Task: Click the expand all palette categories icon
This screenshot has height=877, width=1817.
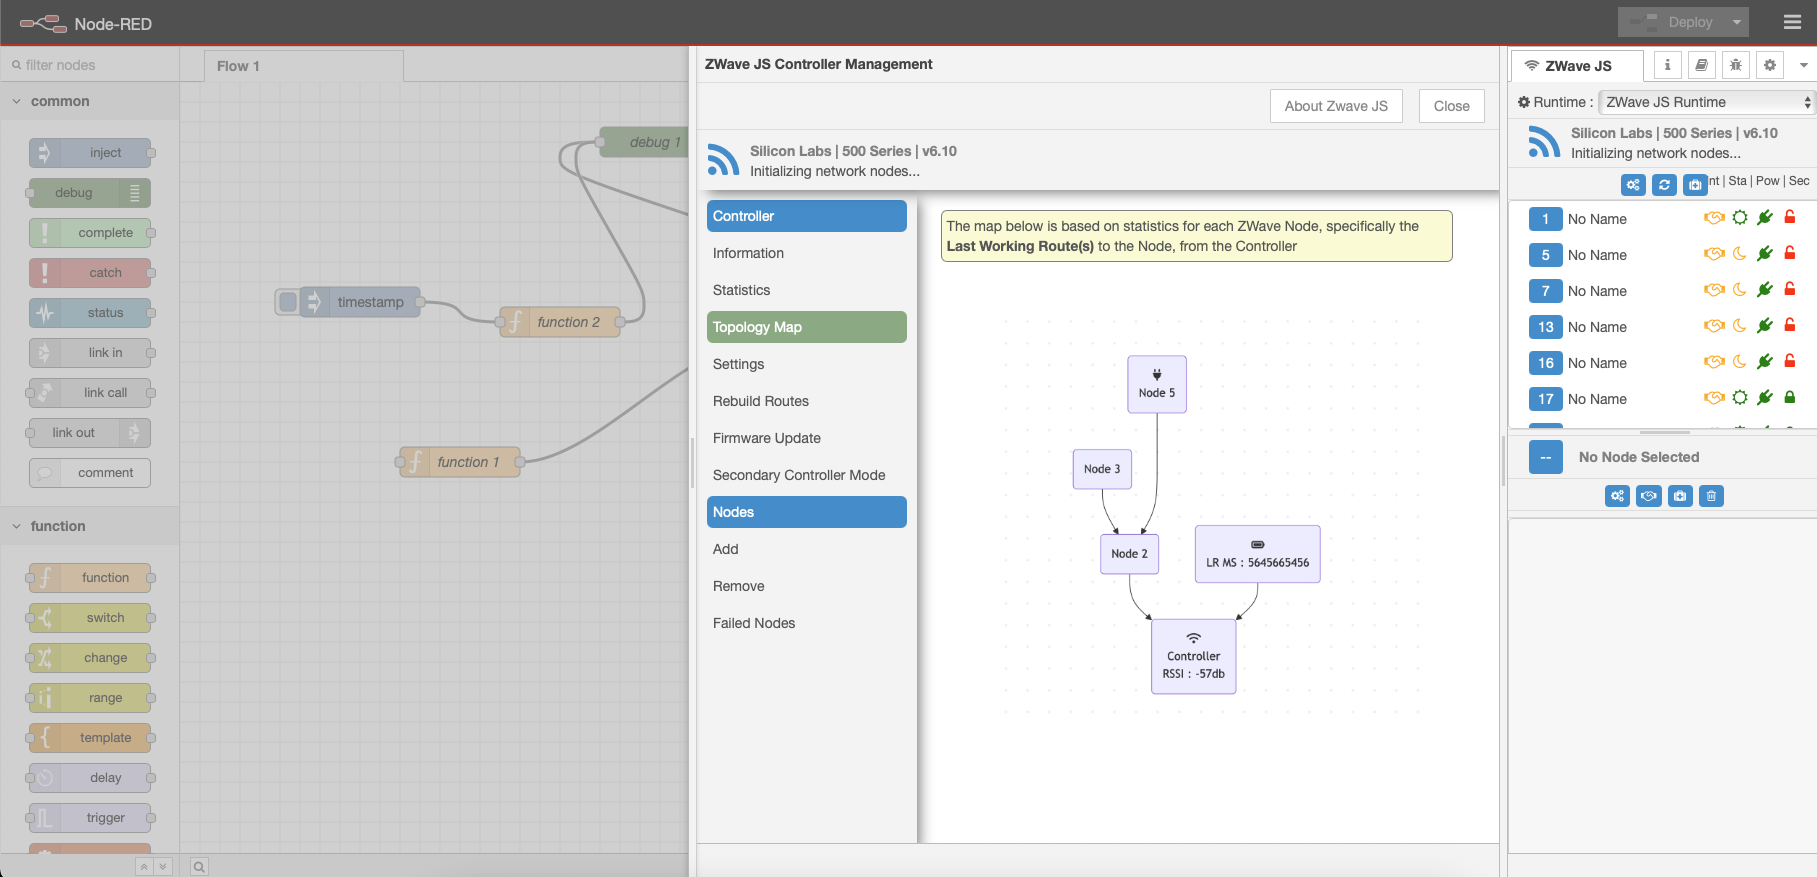Action: pyautogui.click(x=163, y=867)
